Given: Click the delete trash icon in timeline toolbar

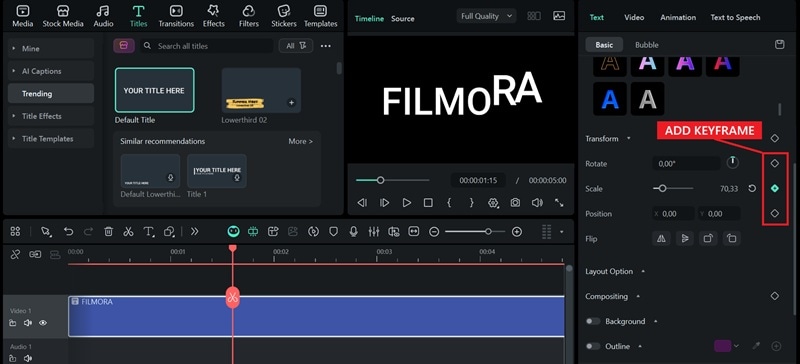Looking at the screenshot, I should tap(108, 232).
